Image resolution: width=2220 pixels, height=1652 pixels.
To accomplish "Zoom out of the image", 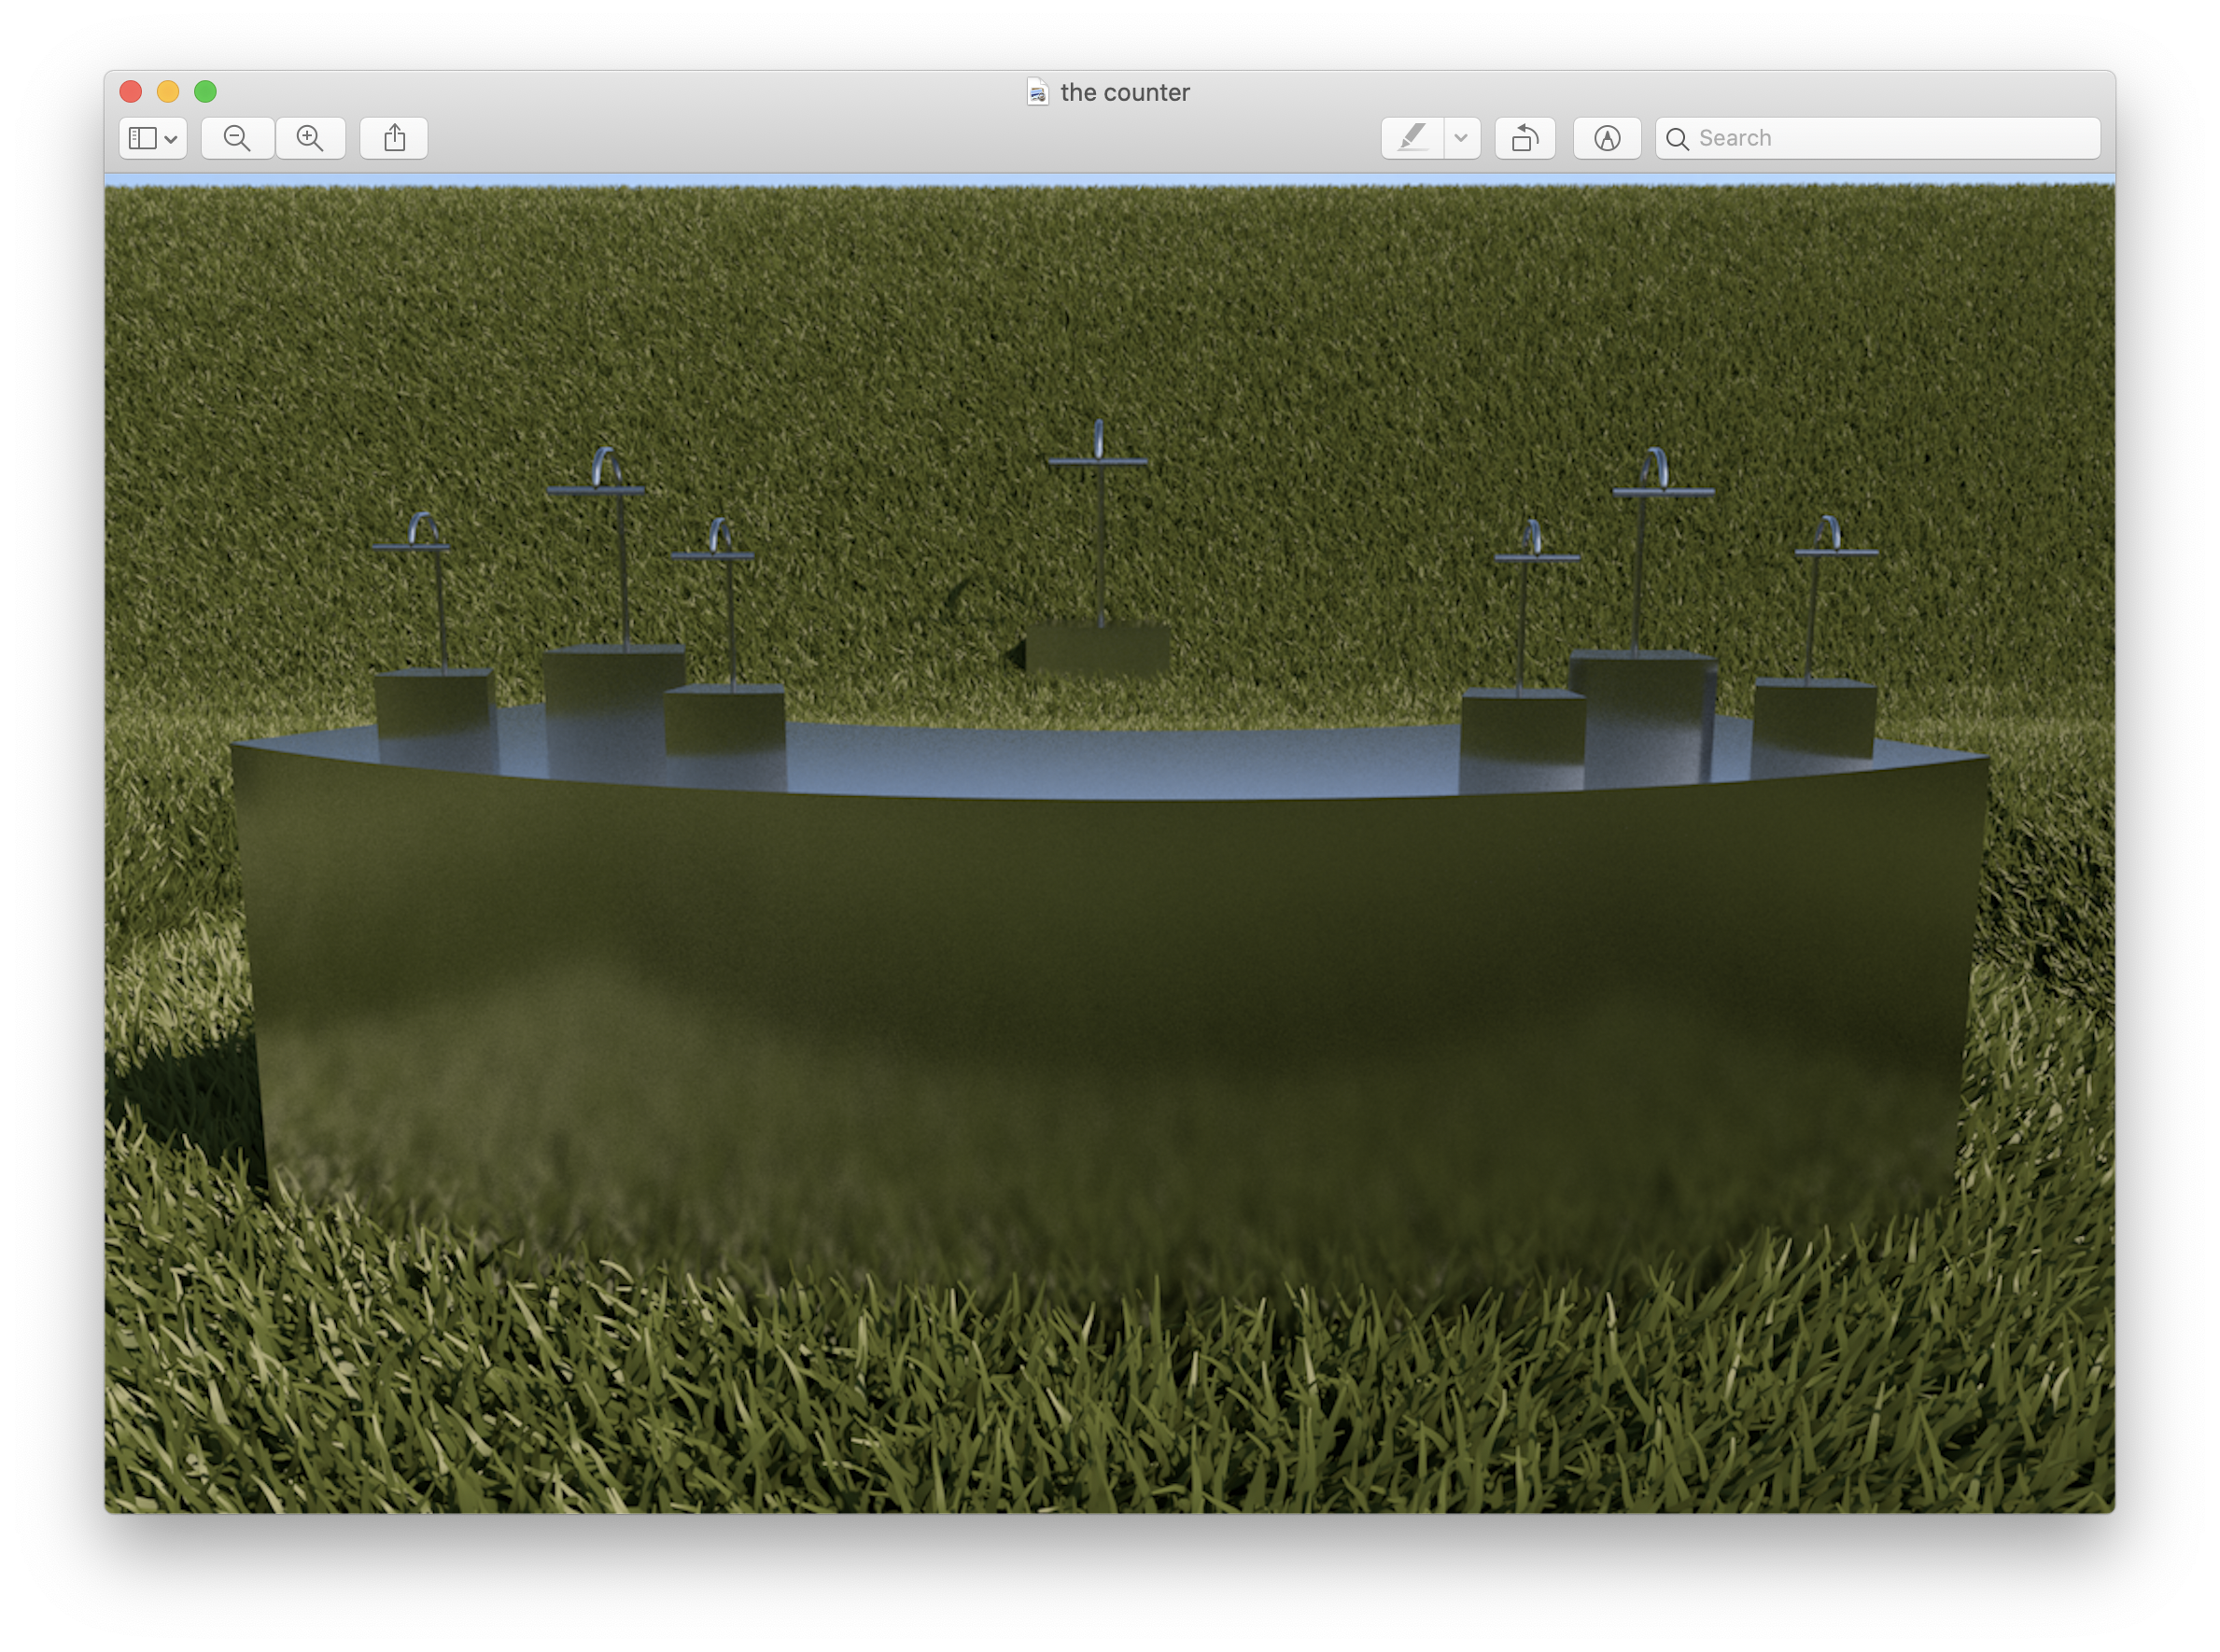I will tap(237, 138).
